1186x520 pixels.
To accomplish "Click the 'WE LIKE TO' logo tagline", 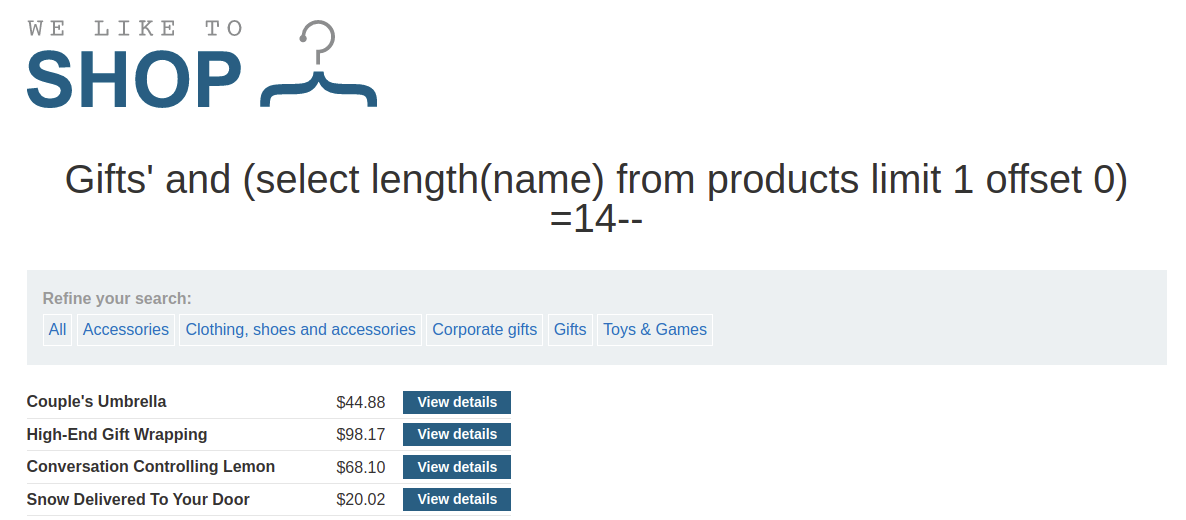I will pyautogui.click(x=134, y=28).
